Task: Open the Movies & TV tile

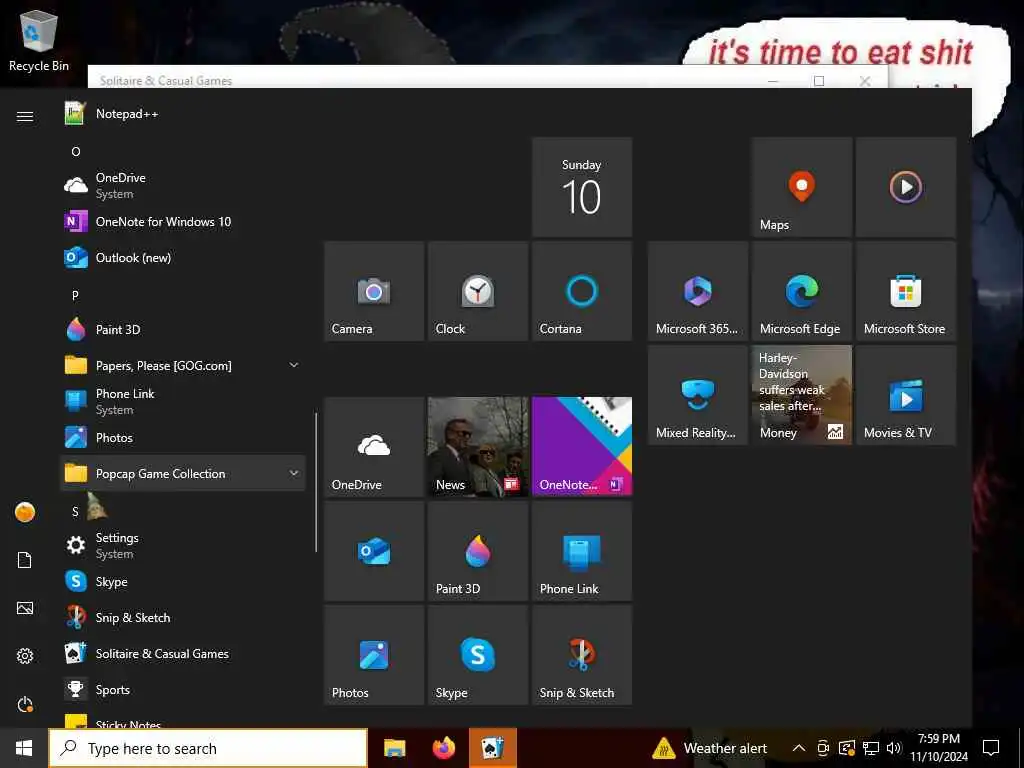Action: coord(906,395)
